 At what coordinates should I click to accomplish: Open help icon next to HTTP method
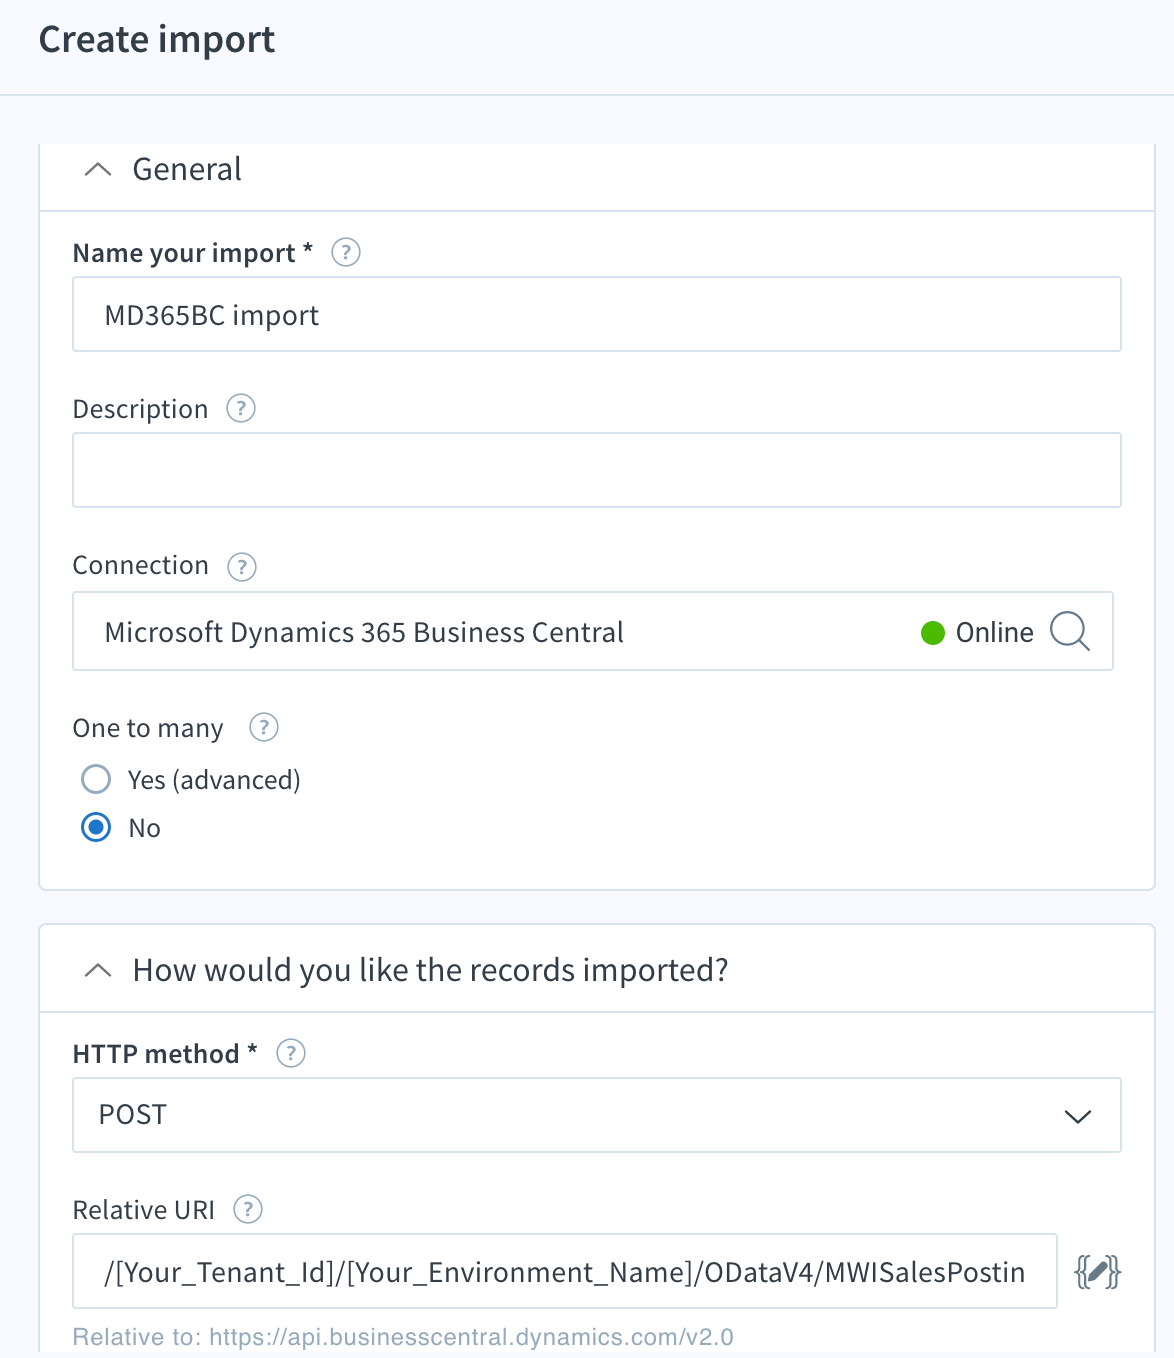(291, 1053)
